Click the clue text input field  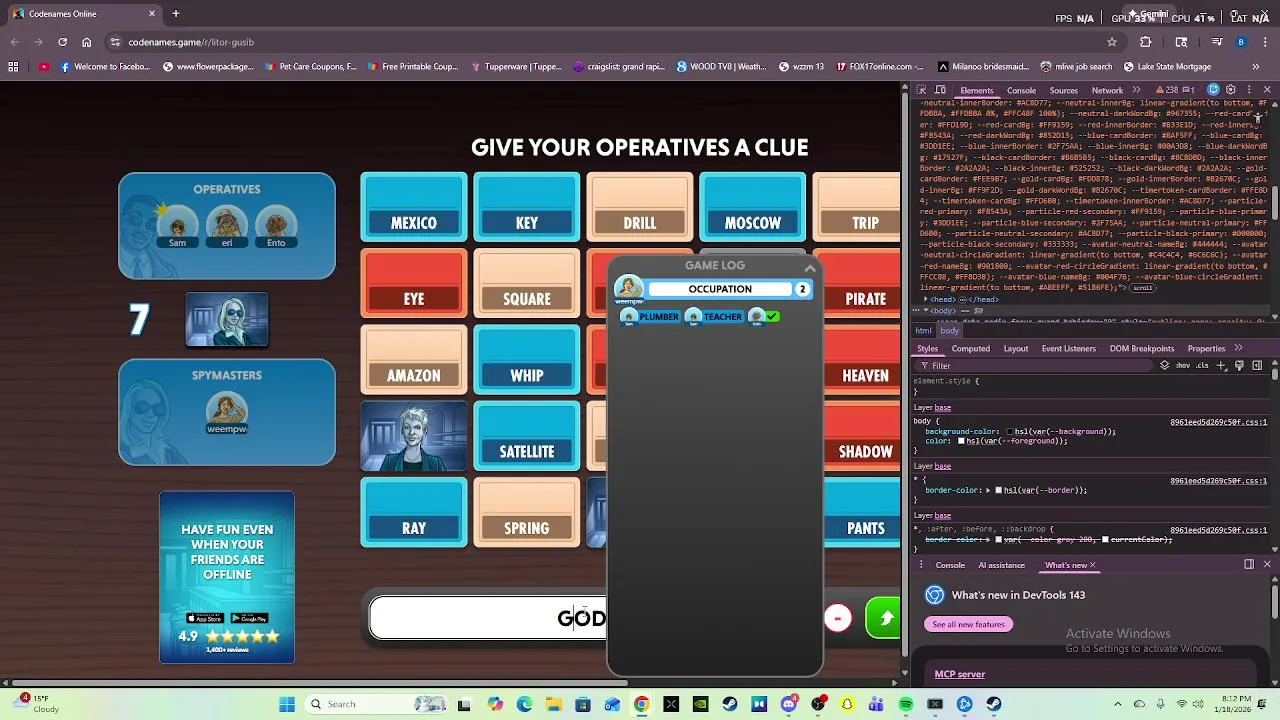pyautogui.click(x=488, y=618)
